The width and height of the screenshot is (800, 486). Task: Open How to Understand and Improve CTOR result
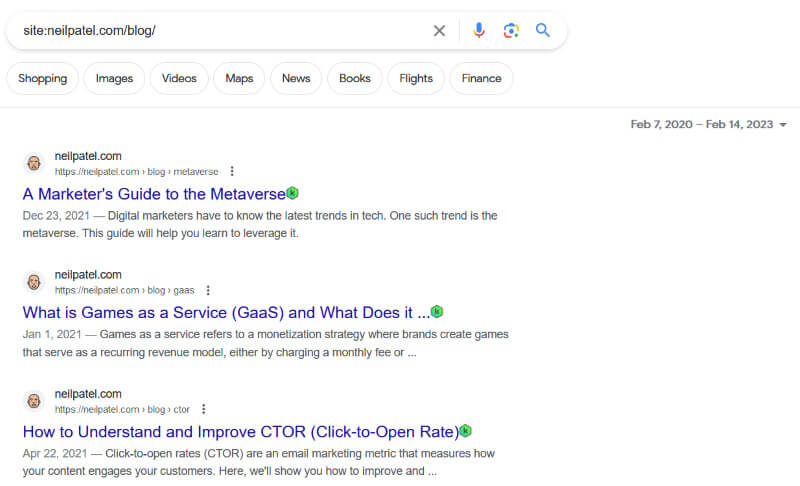click(x=241, y=432)
